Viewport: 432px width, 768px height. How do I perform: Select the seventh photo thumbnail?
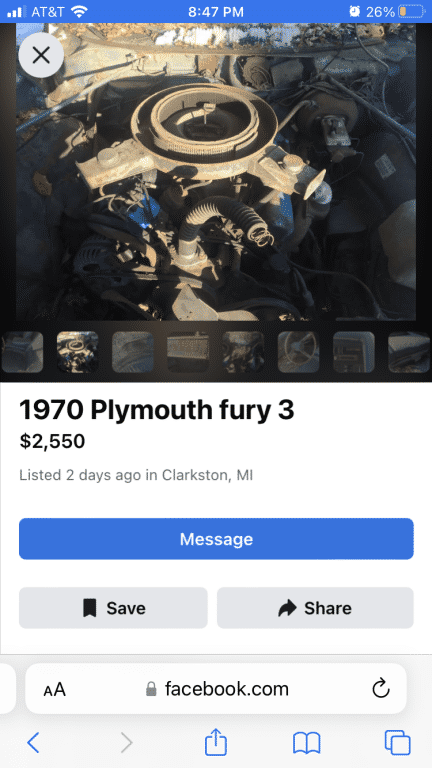(354, 352)
